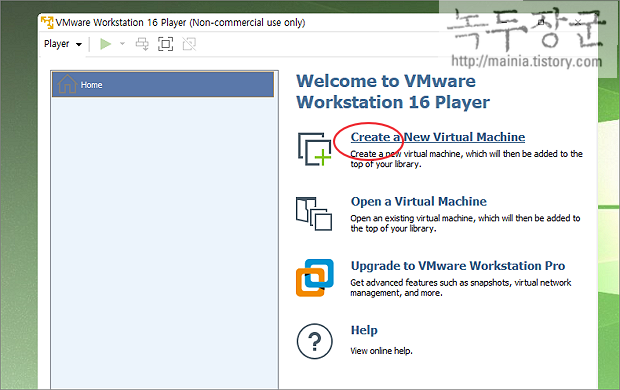
Task: Select Home in the library list
Action: [x=163, y=84]
